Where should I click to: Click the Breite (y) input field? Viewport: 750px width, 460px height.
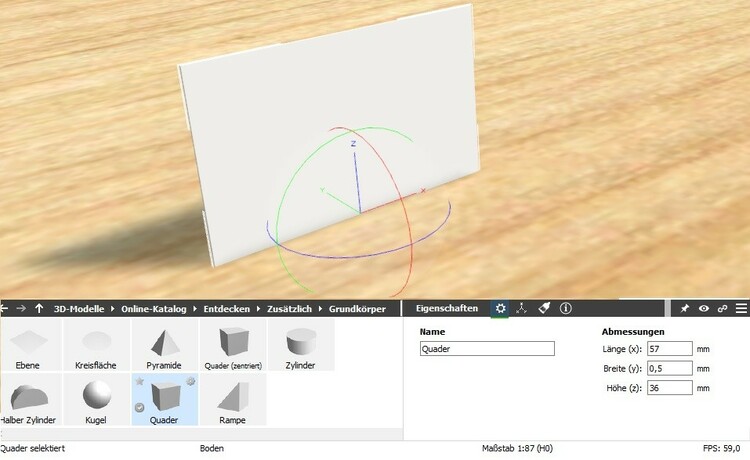click(x=670, y=368)
